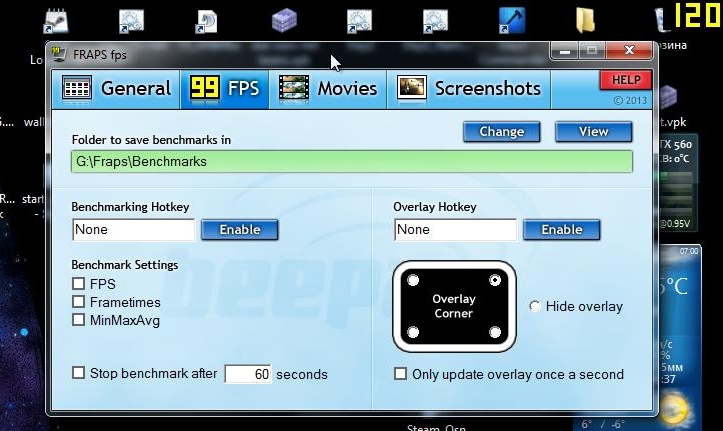Select the top-left overlay corner

tap(413, 280)
